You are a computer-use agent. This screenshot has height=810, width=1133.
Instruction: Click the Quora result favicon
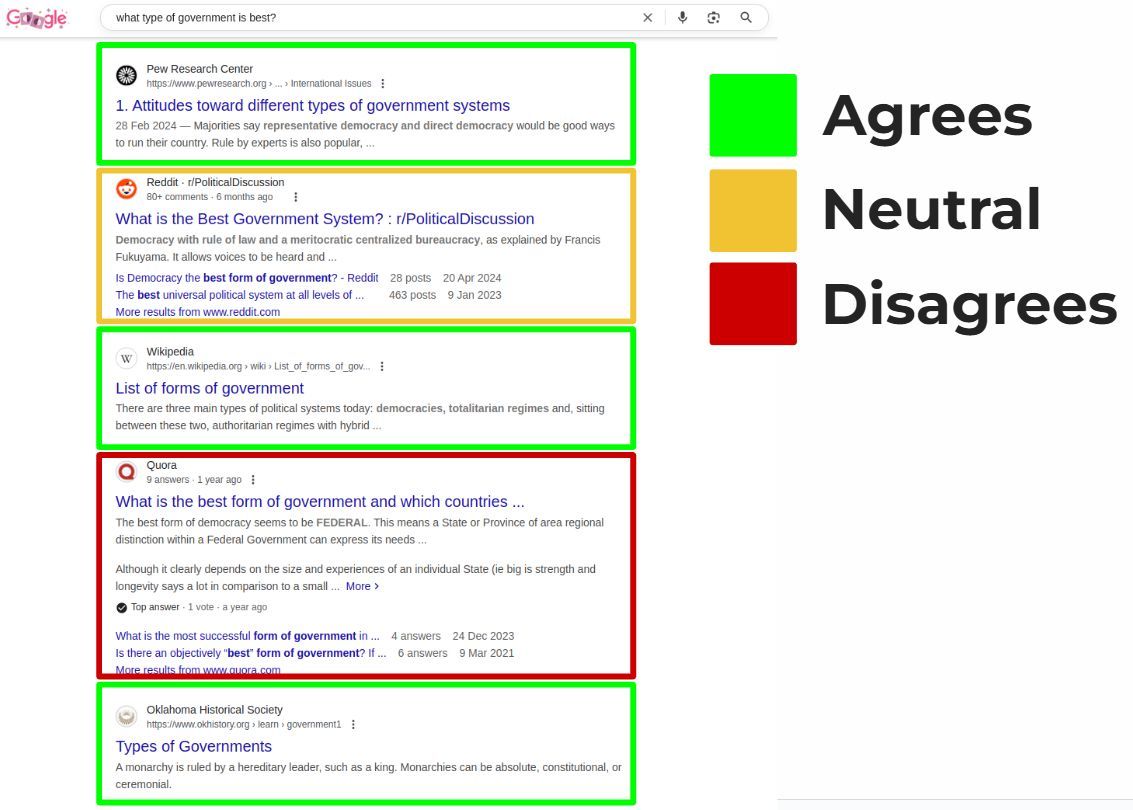(126, 472)
